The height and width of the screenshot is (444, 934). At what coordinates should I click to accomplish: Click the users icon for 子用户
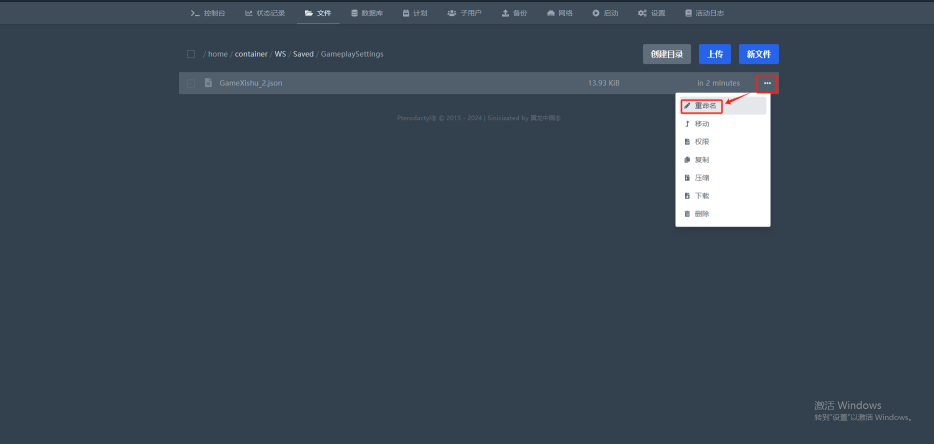tap(452, 13)
